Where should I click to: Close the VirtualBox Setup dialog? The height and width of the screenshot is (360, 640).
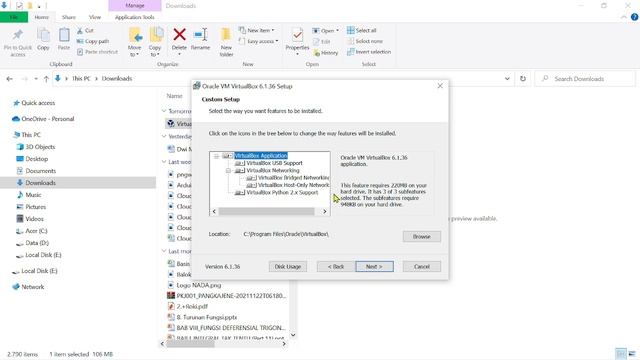[440, 86]
